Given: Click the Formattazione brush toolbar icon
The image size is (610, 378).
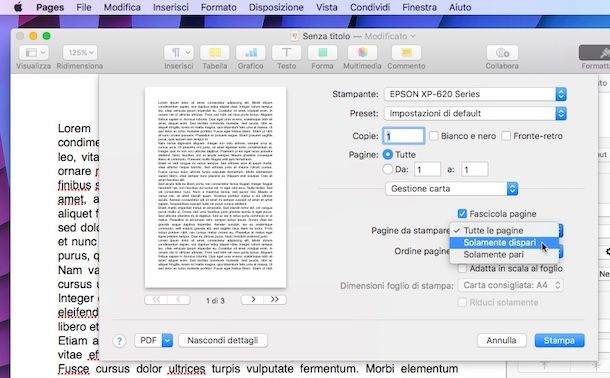Looking at the screenshot, I should 595,52.
